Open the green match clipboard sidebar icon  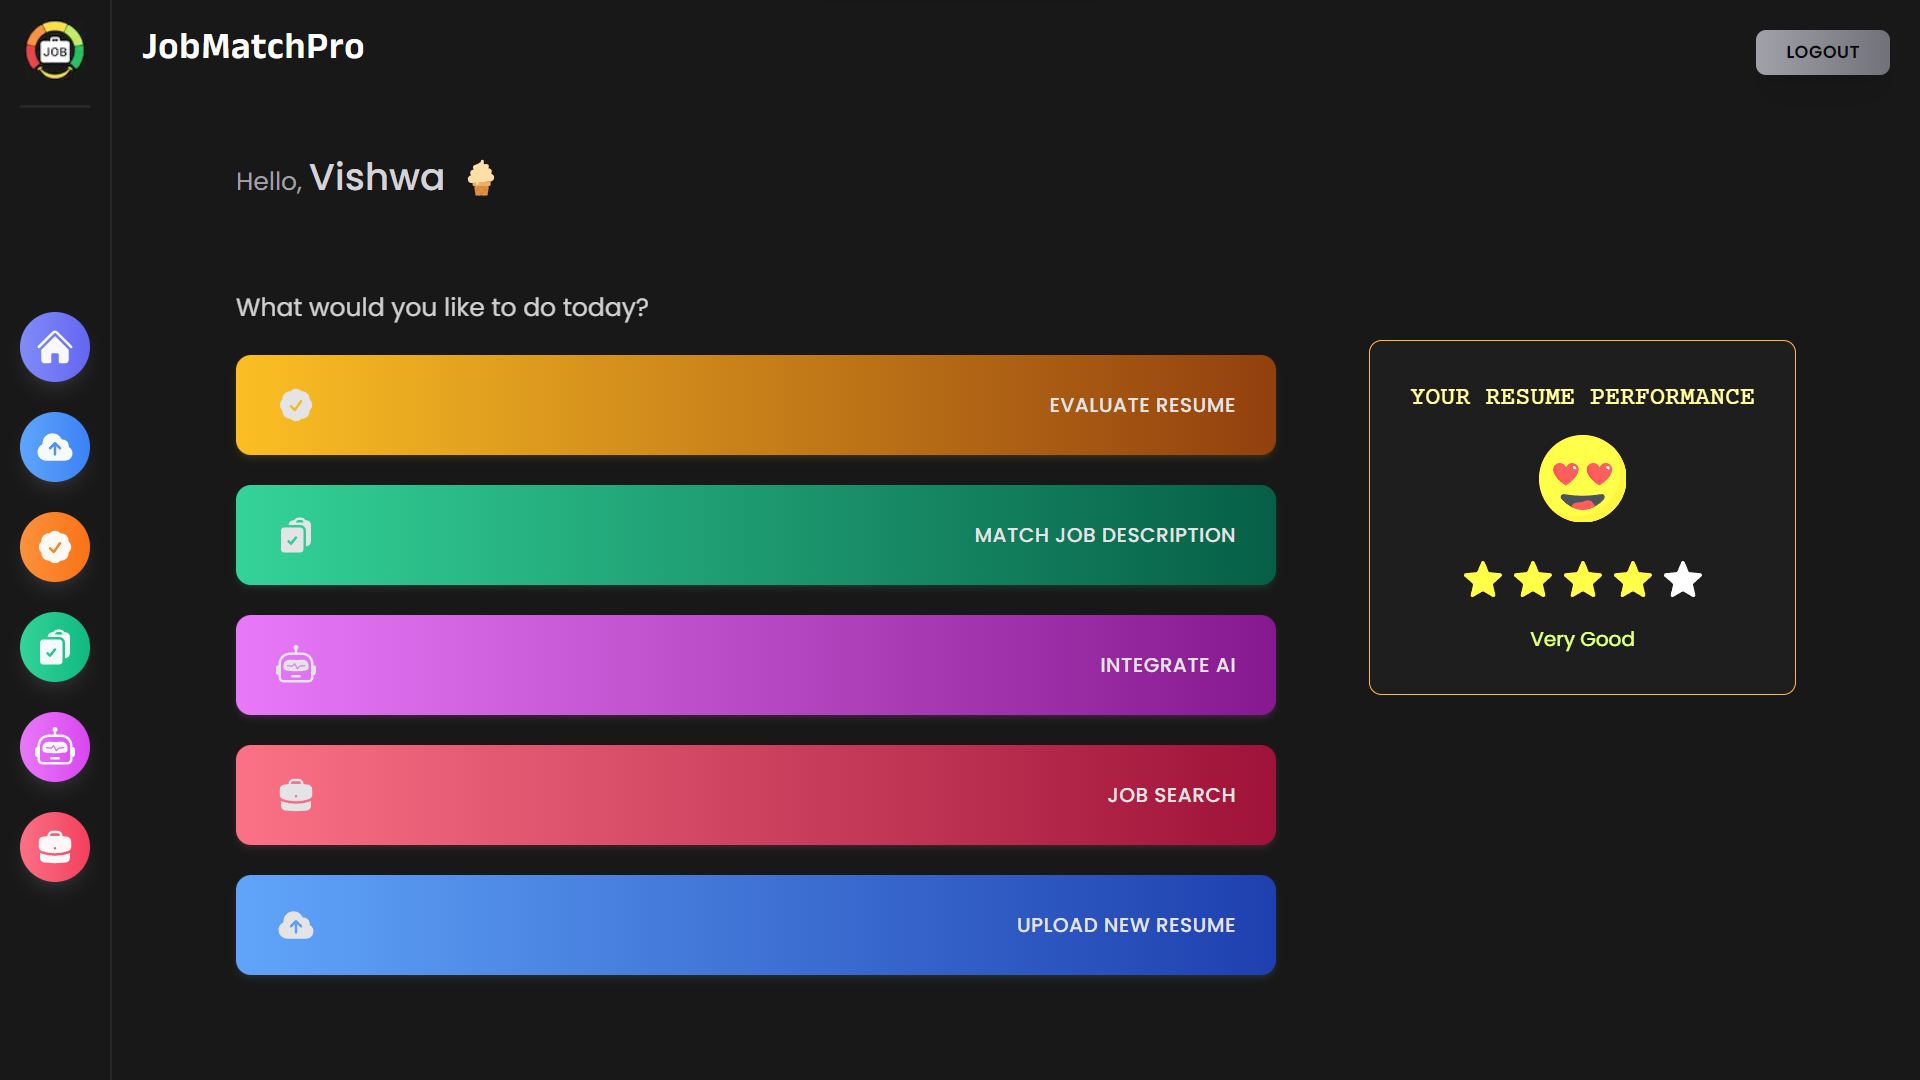[55, 647]
